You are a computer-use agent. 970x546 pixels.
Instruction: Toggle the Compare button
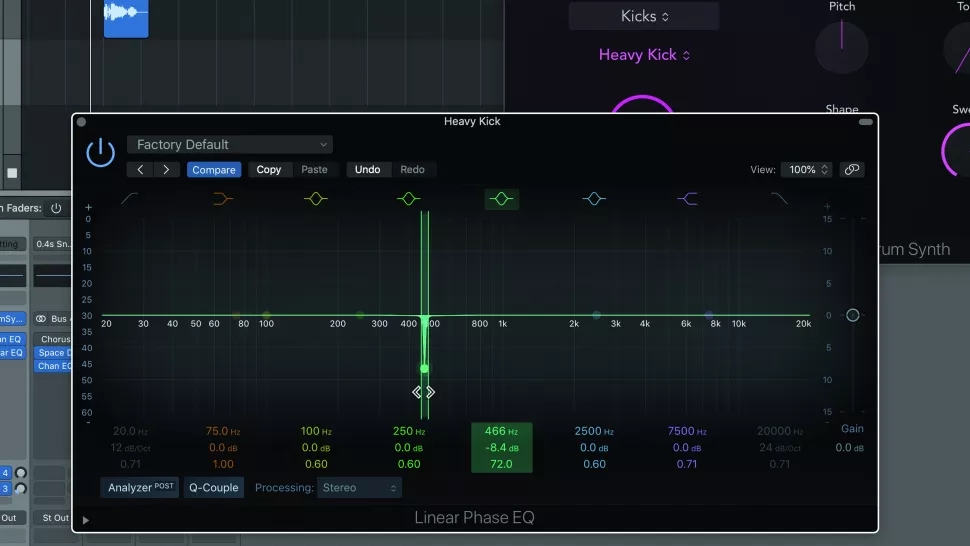[214, 170]
